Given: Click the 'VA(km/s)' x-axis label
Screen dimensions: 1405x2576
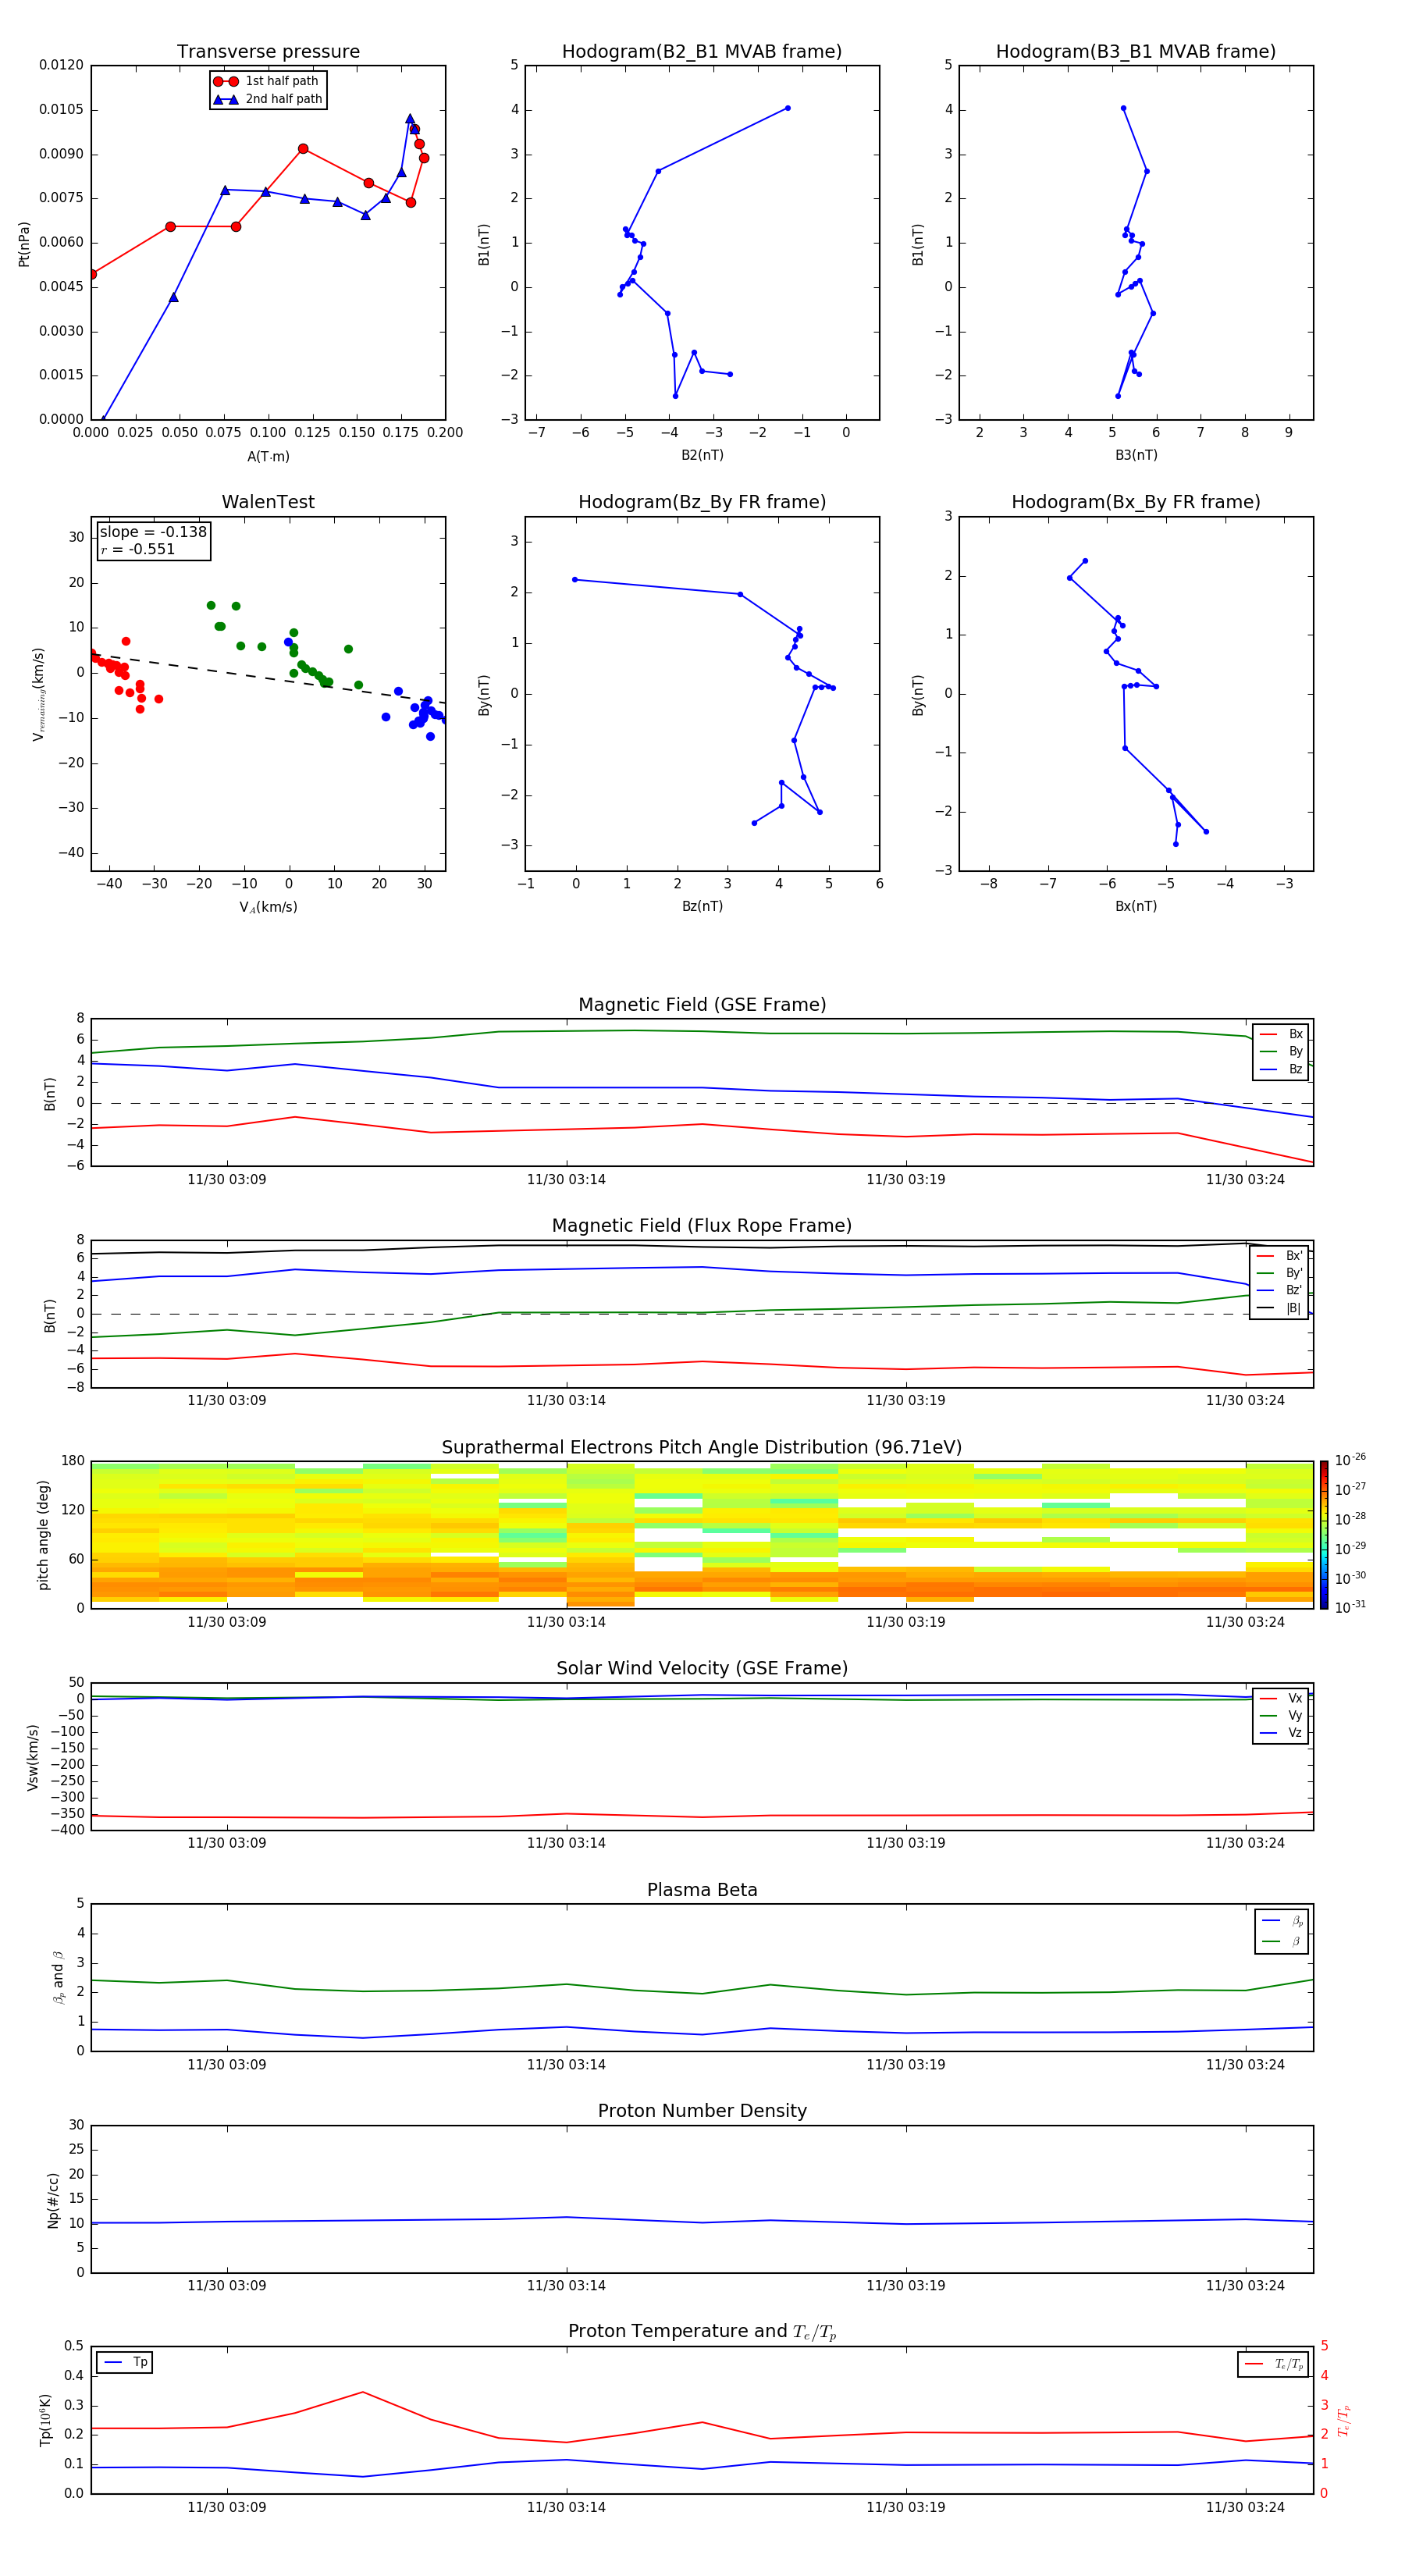Looking at the screenshot, I should click(x=268, y=908).
